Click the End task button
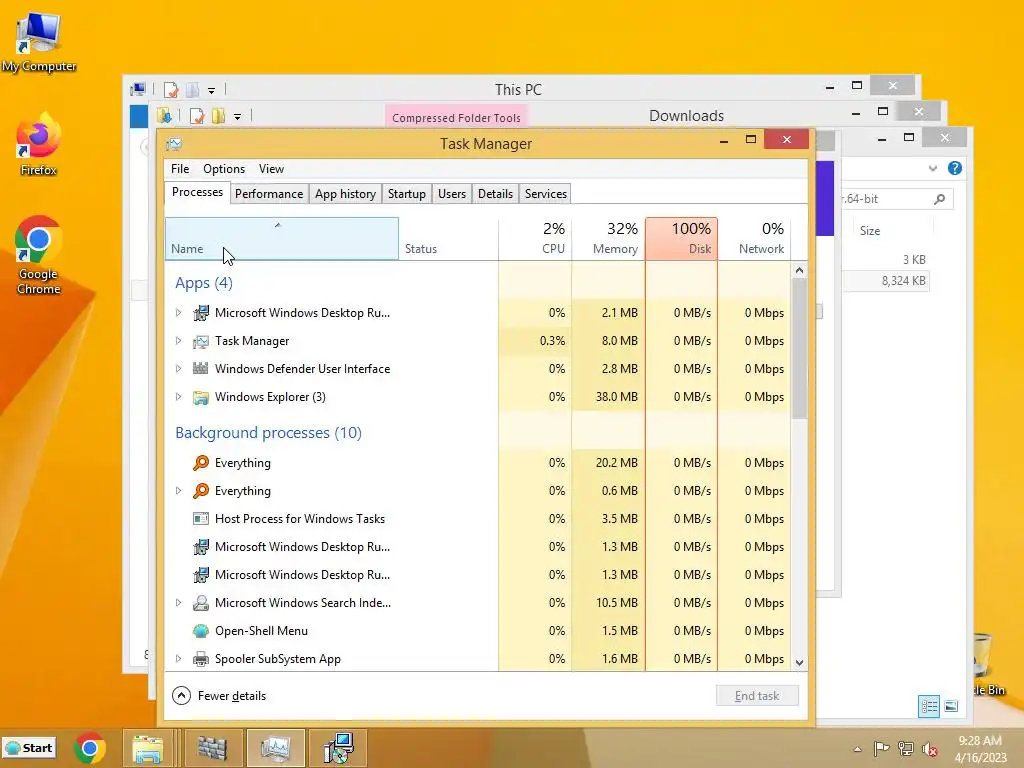 (x=757, y=696)
